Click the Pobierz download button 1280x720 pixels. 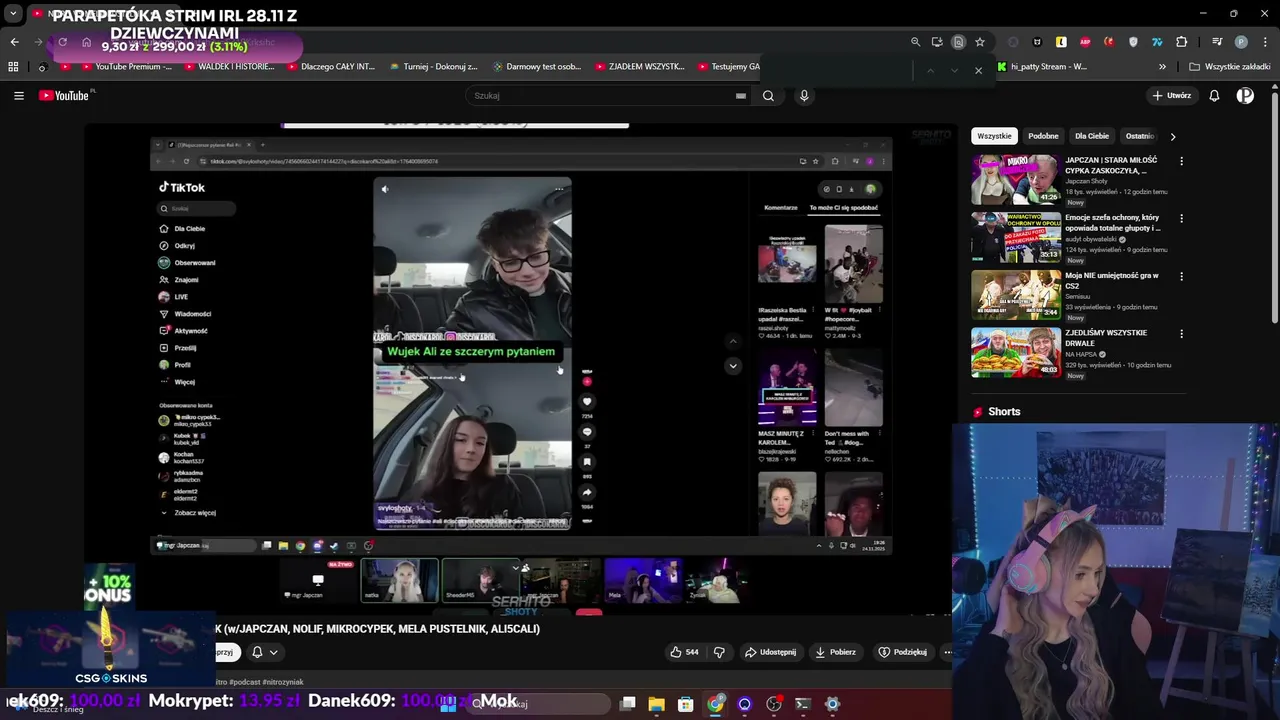[x=835, y=652]
